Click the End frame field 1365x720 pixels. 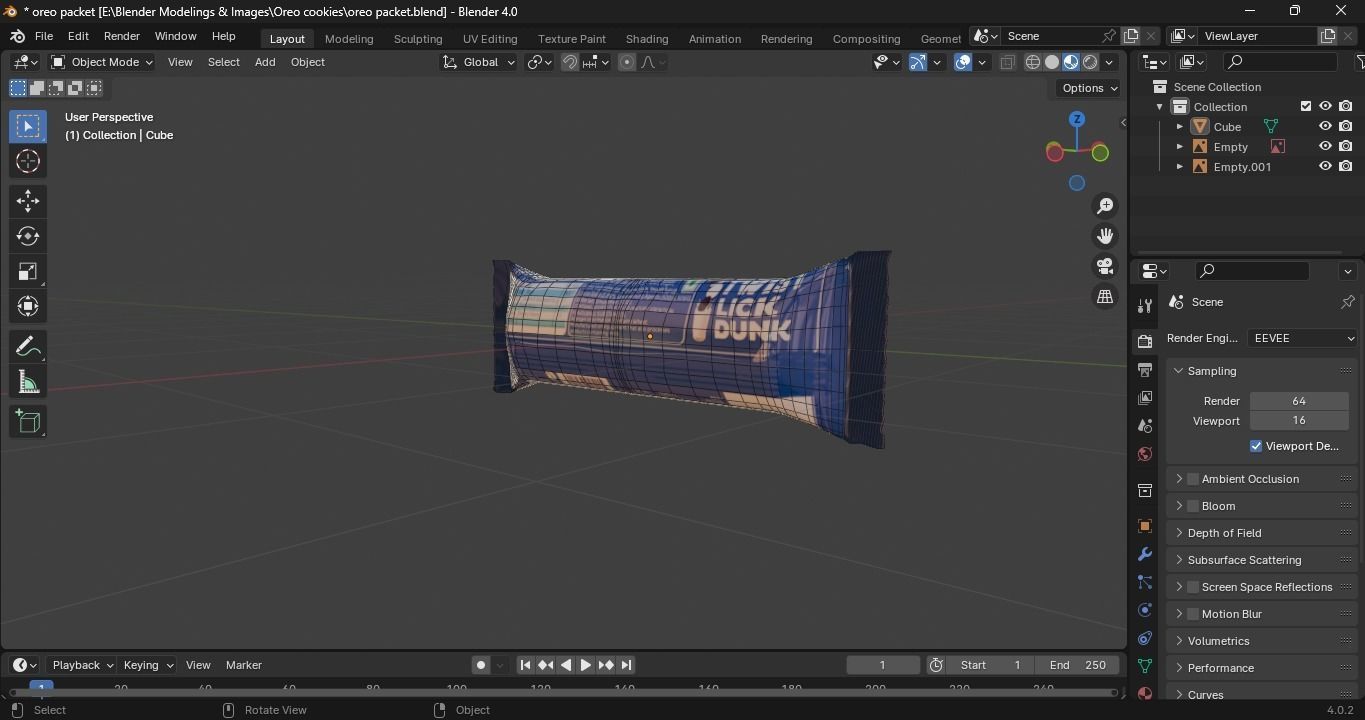pos(1078,665)
